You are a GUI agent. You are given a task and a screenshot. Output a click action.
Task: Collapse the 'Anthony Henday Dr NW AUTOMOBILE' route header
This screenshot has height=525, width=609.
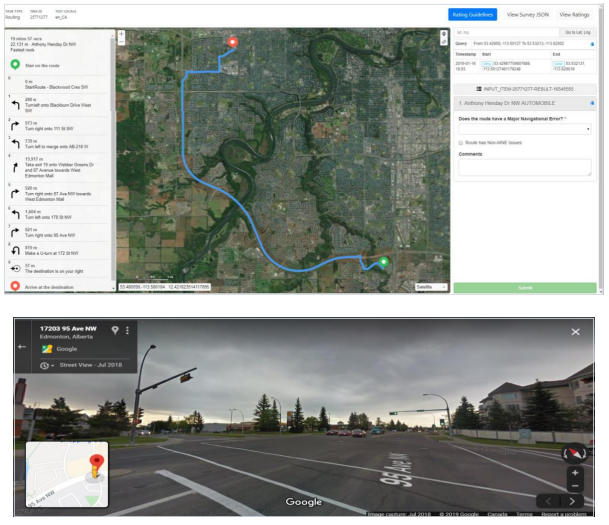click(x=525, y=103)
